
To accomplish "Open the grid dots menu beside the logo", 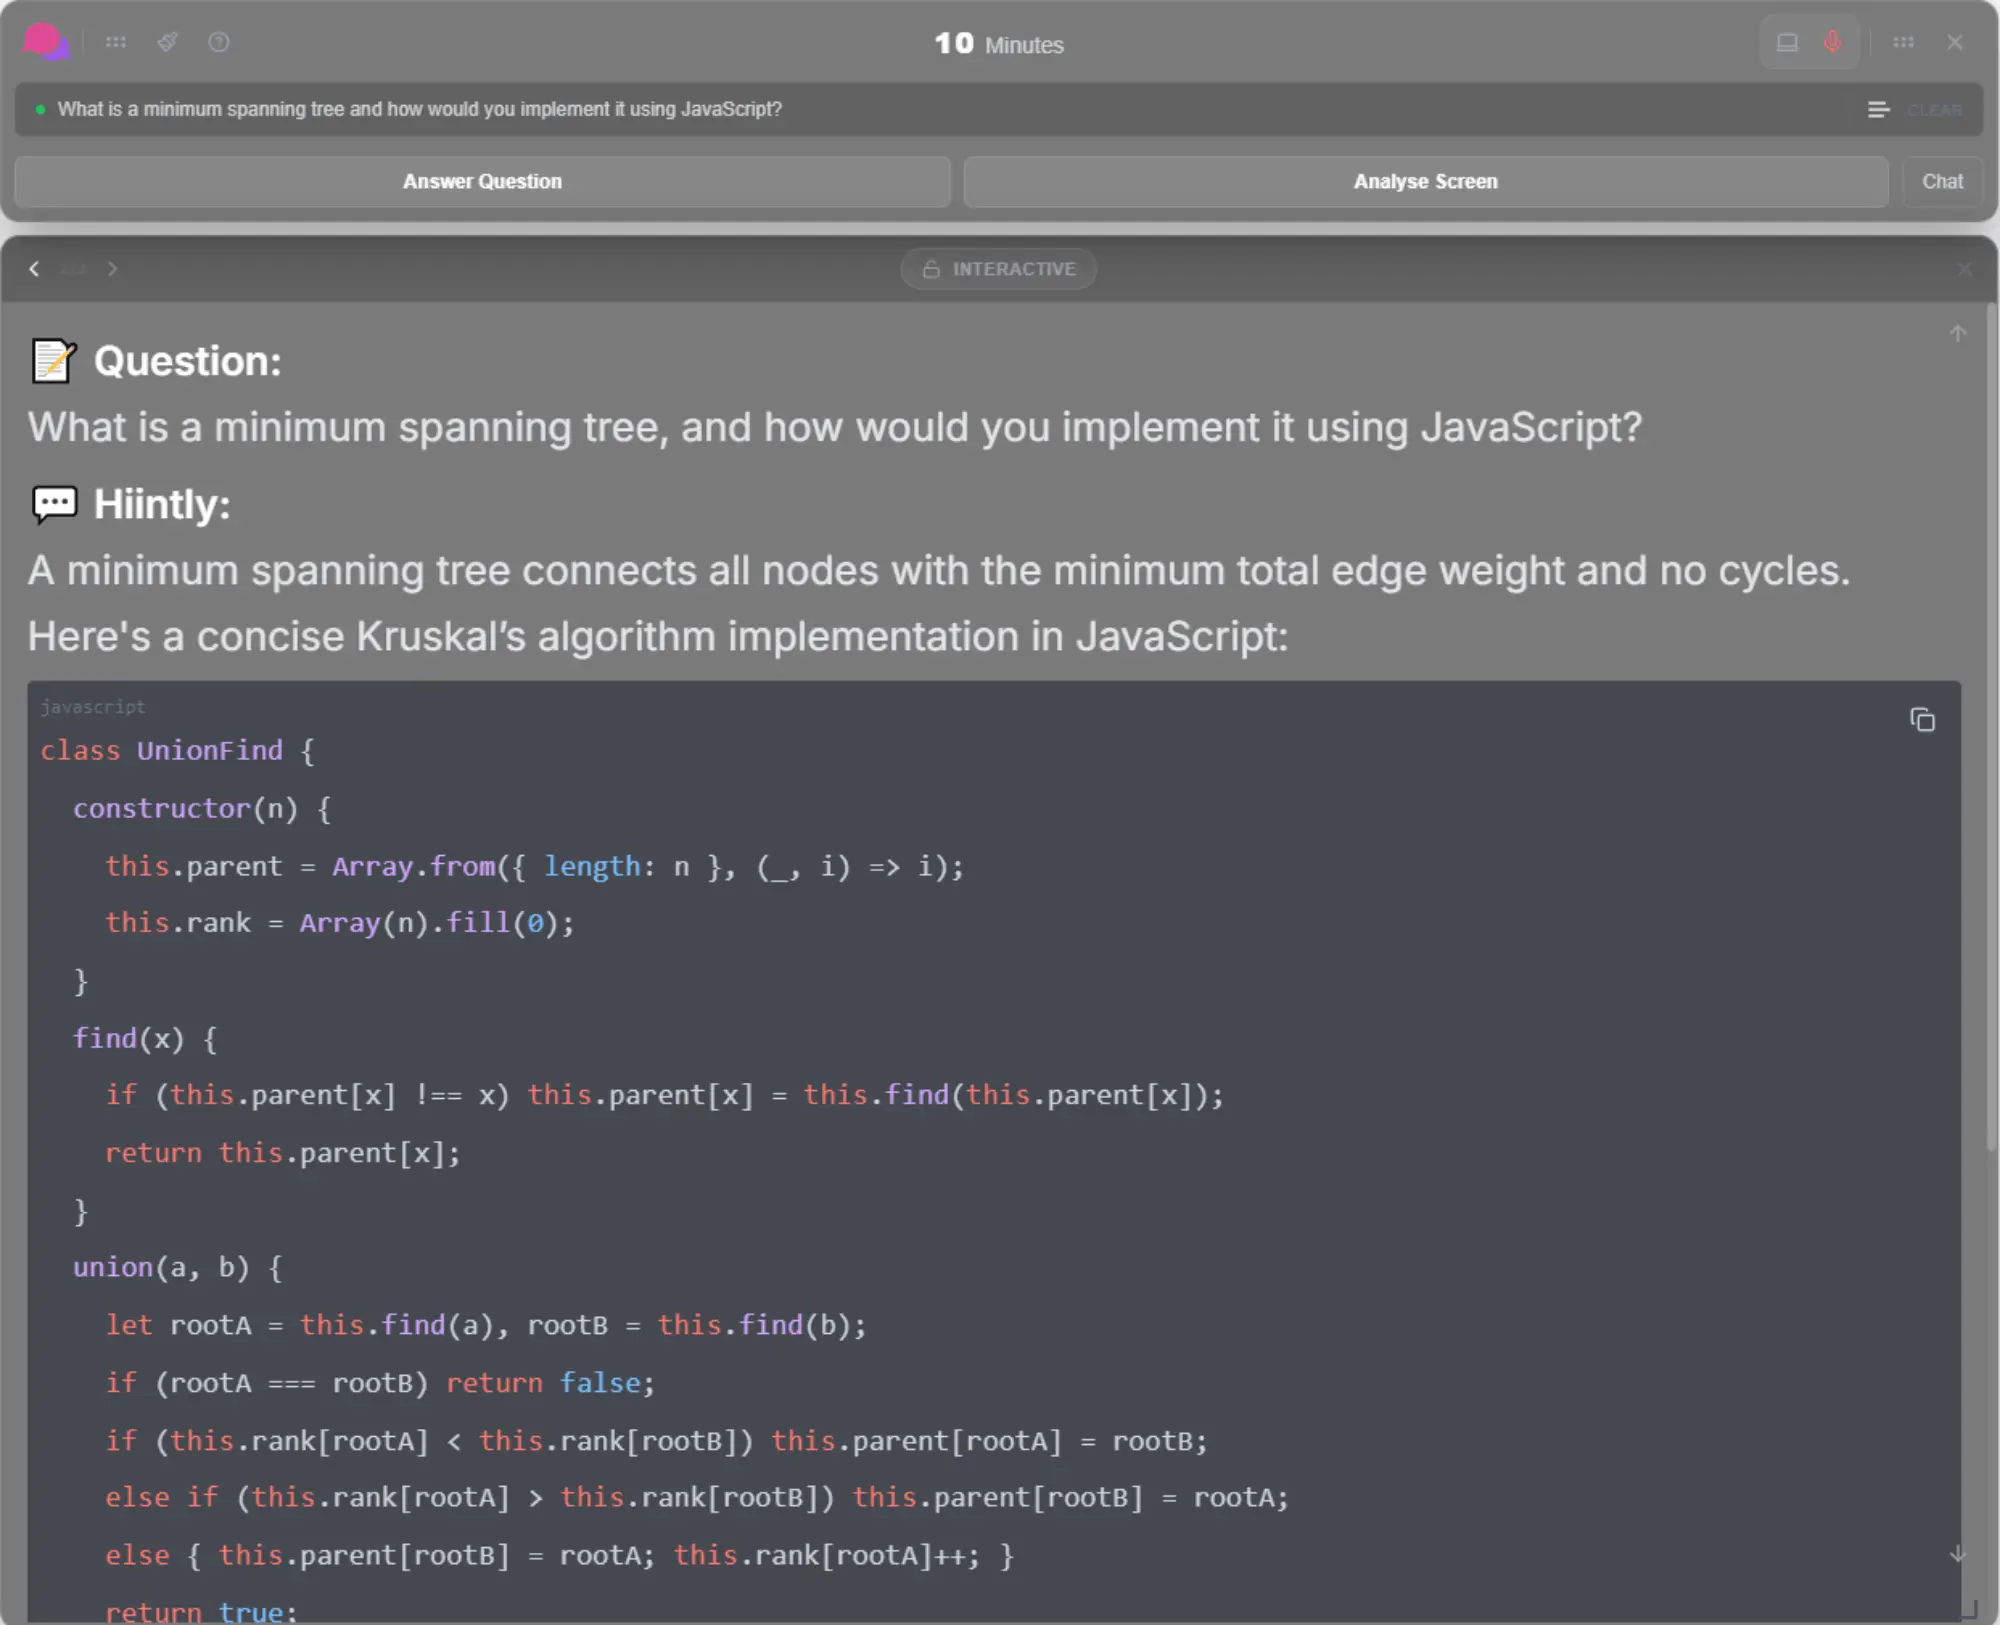I will point(116,42).
